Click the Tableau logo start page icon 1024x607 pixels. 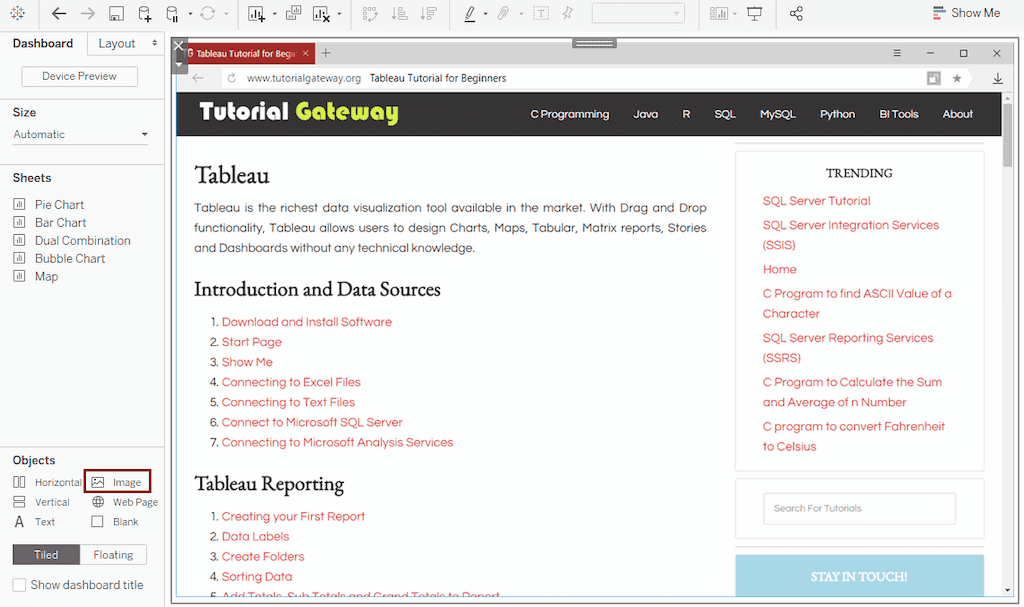[18, 13]
